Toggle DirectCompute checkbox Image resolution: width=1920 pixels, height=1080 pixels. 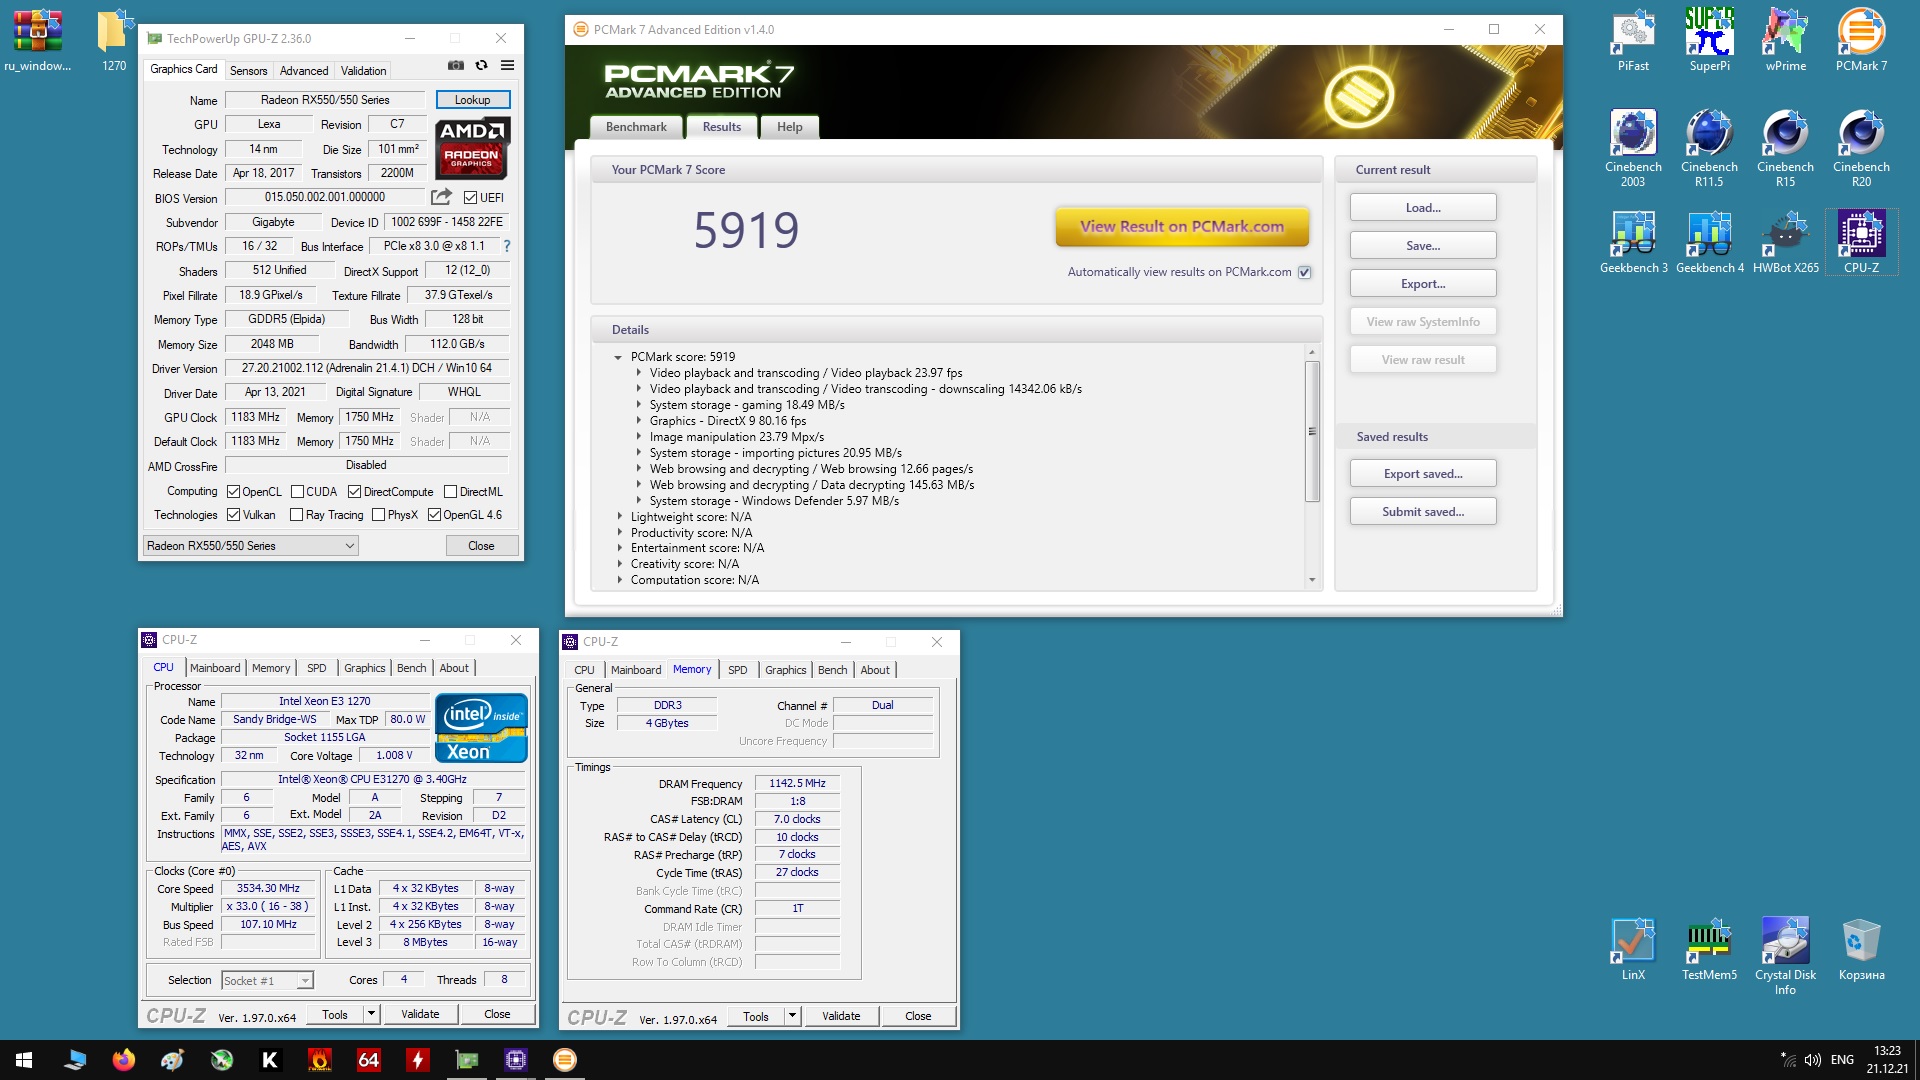tap(354, 492)
